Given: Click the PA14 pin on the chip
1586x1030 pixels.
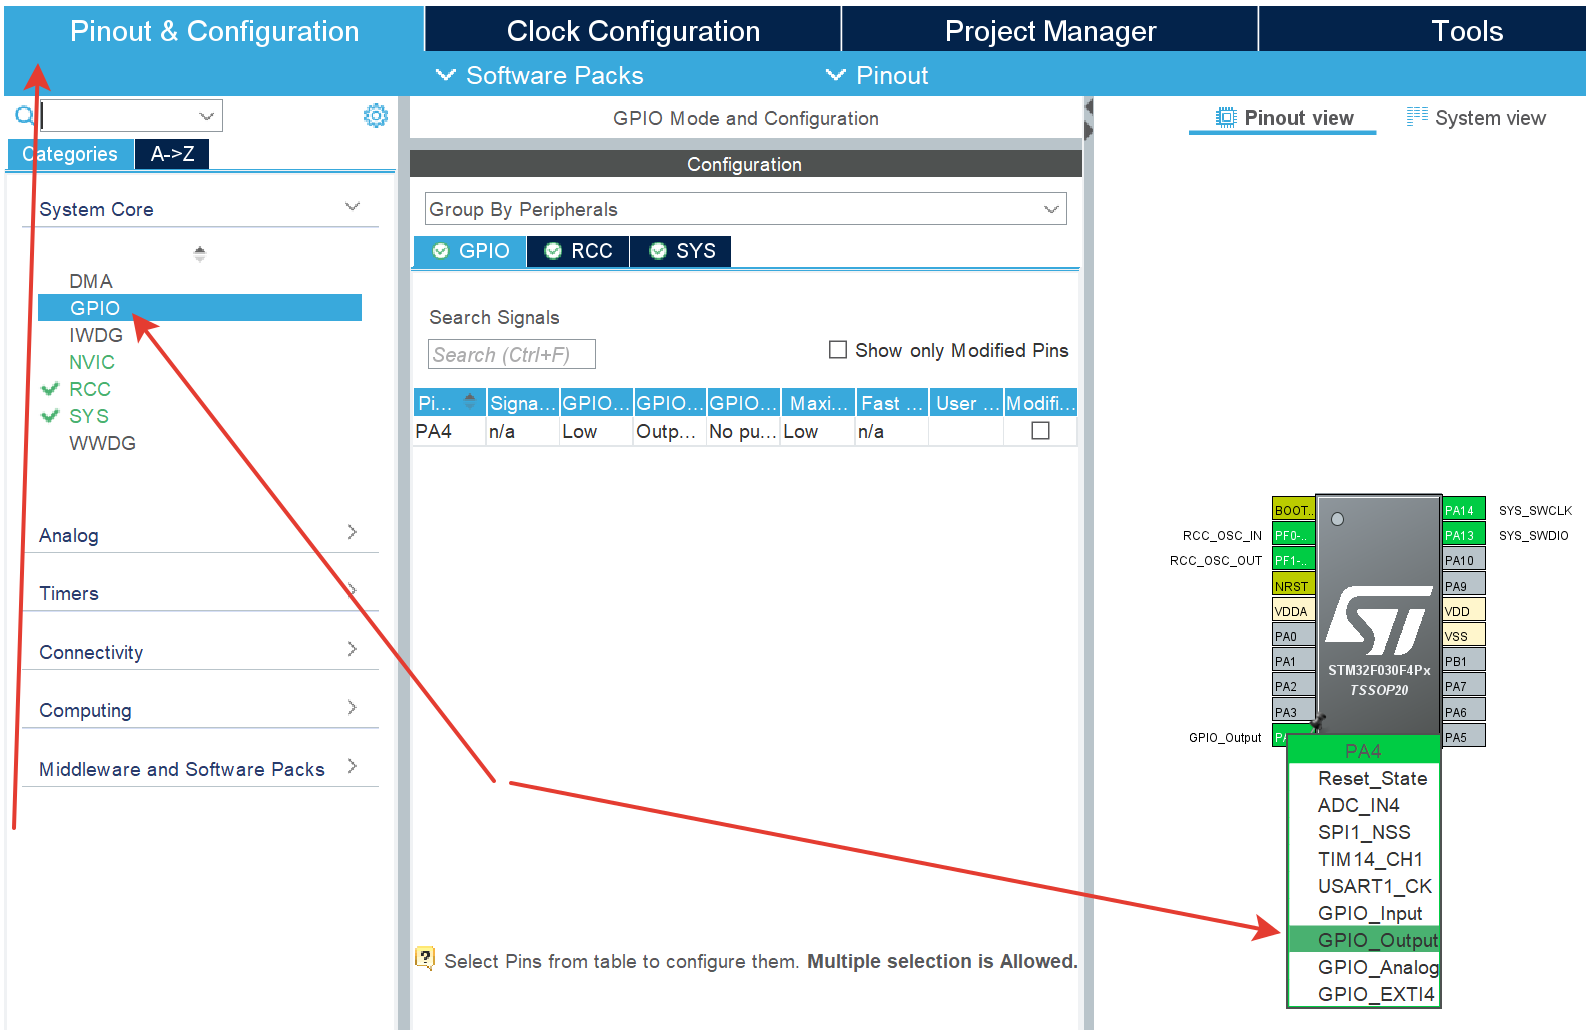Looking at the screenshot, I should (1462, 510).
